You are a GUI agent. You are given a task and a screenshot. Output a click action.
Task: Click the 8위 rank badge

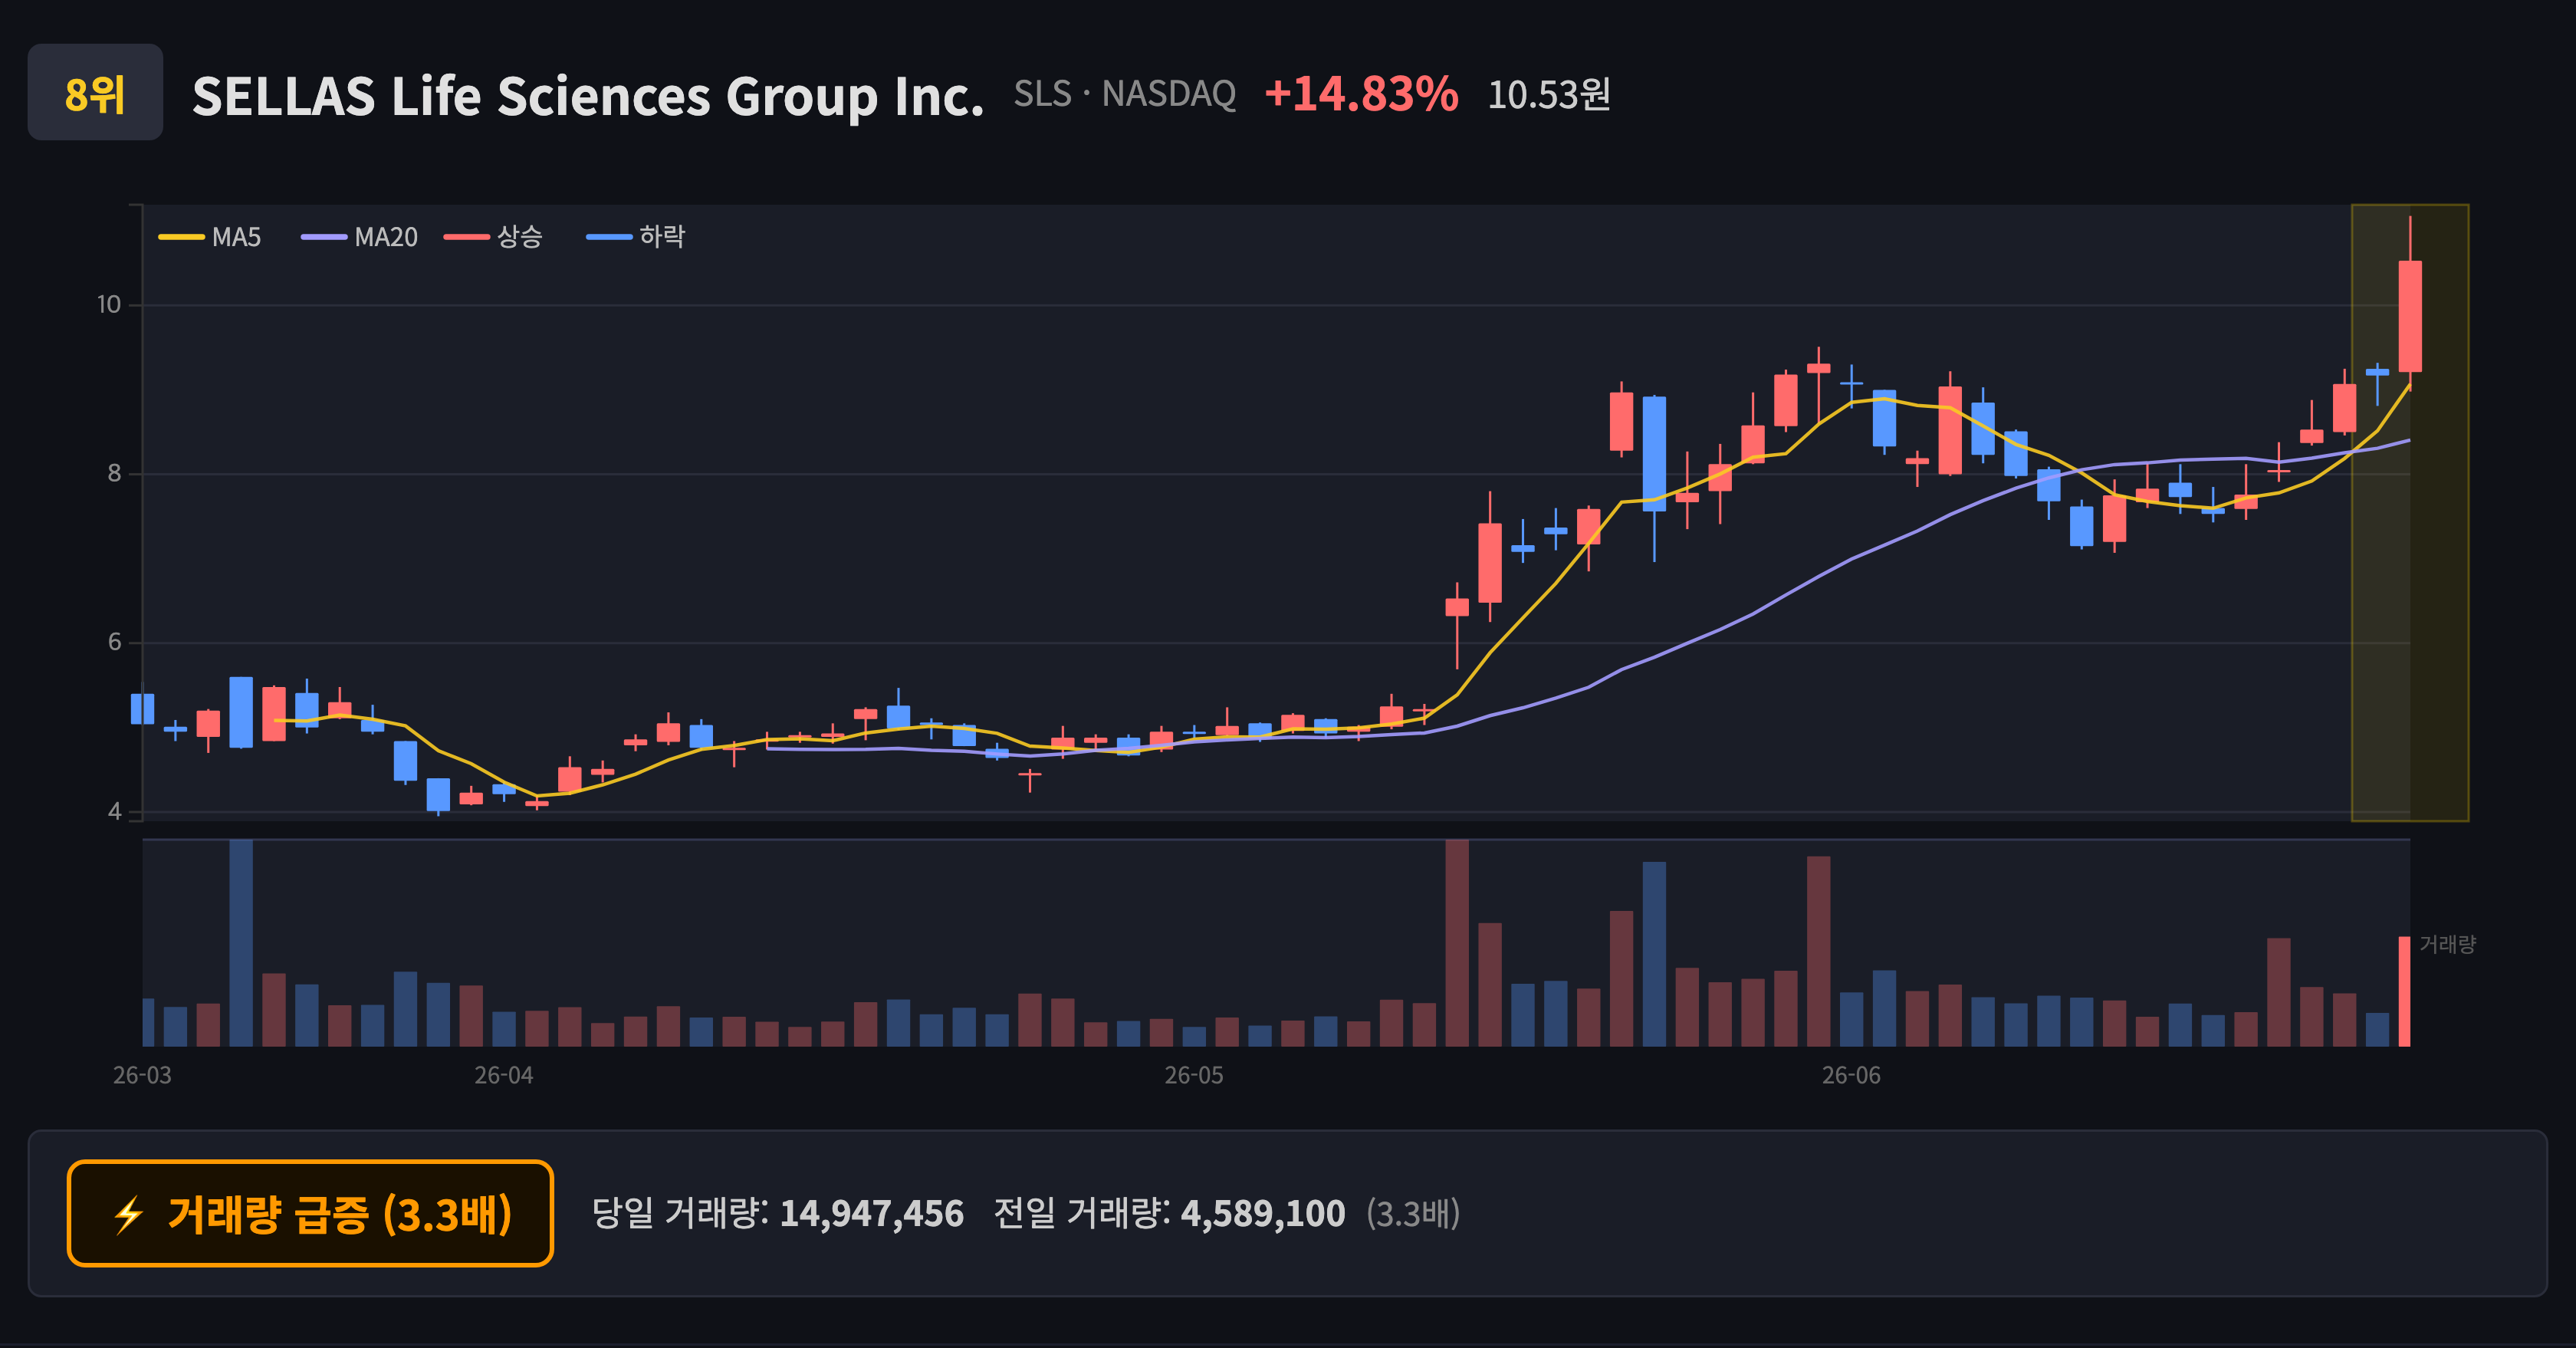click(95, 92)
